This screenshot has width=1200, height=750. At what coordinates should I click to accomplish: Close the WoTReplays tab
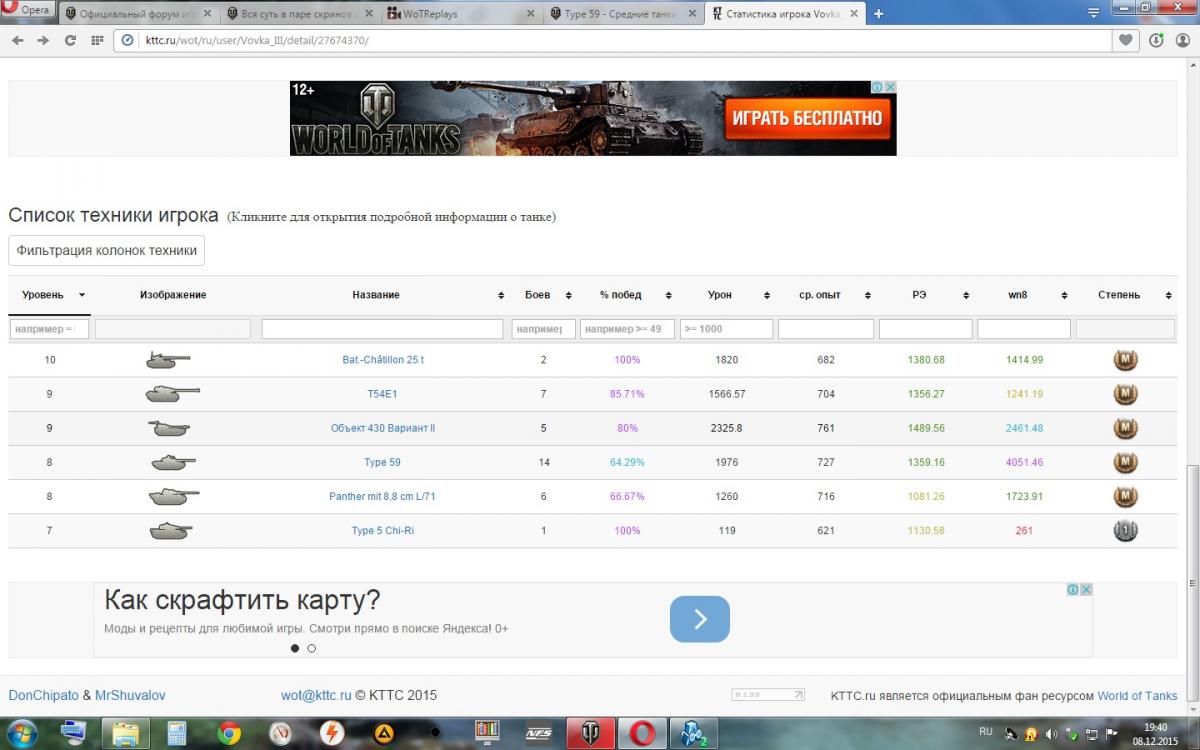click(529, 14)
